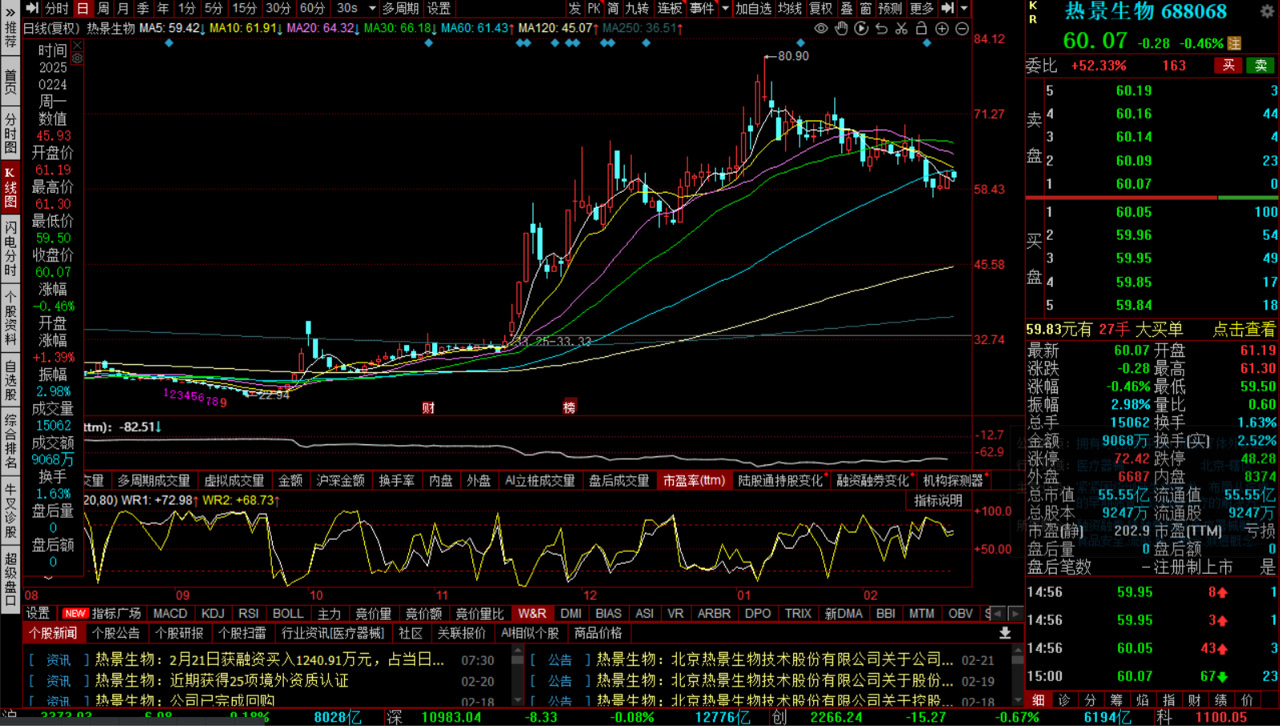The height and width of the screenshot is (726, 1280).
Task: Click the buy-1 price 60.05
Action: pos(1135,212)
